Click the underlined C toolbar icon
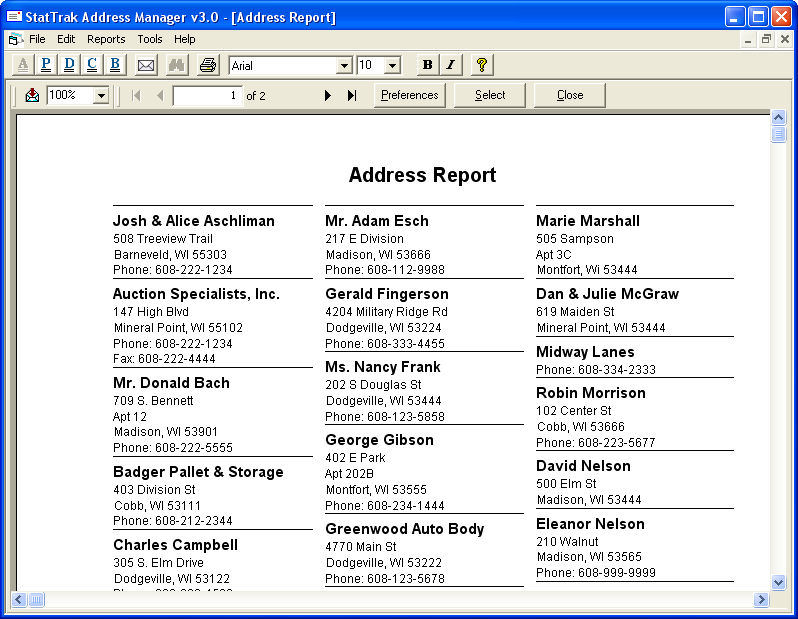This screenshot has width=798, height=619. 92,65
